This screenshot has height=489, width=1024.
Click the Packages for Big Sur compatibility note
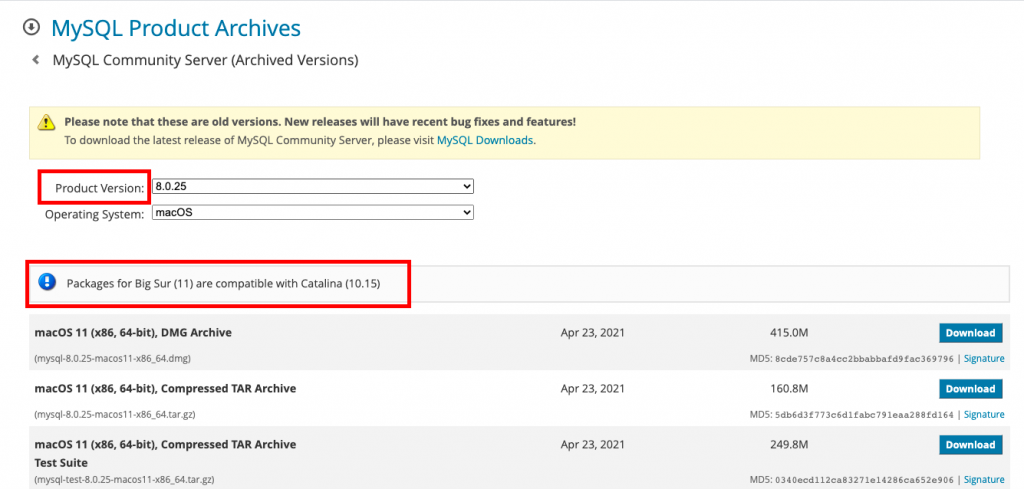click(223, 283)
